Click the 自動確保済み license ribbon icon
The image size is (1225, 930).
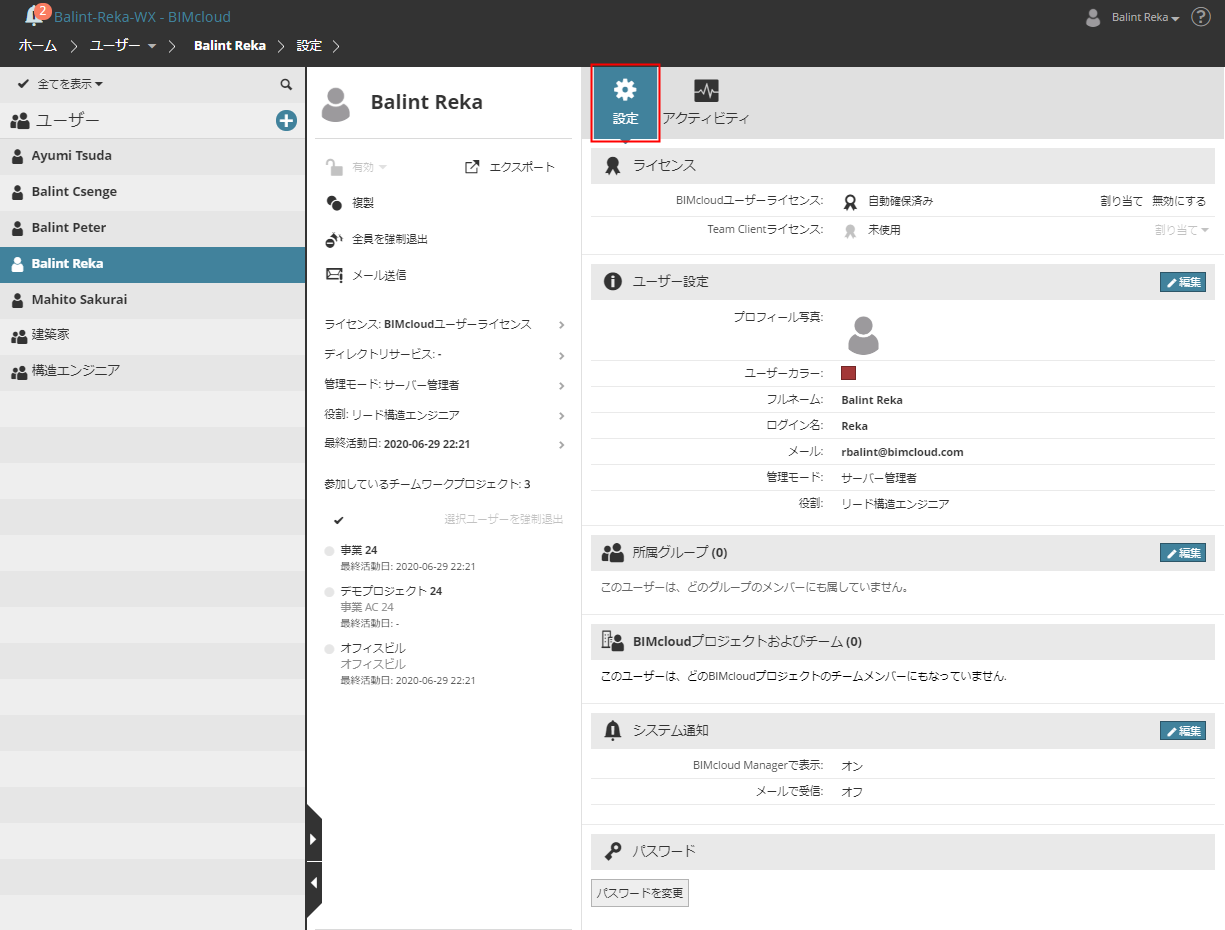tap(850, 201)
